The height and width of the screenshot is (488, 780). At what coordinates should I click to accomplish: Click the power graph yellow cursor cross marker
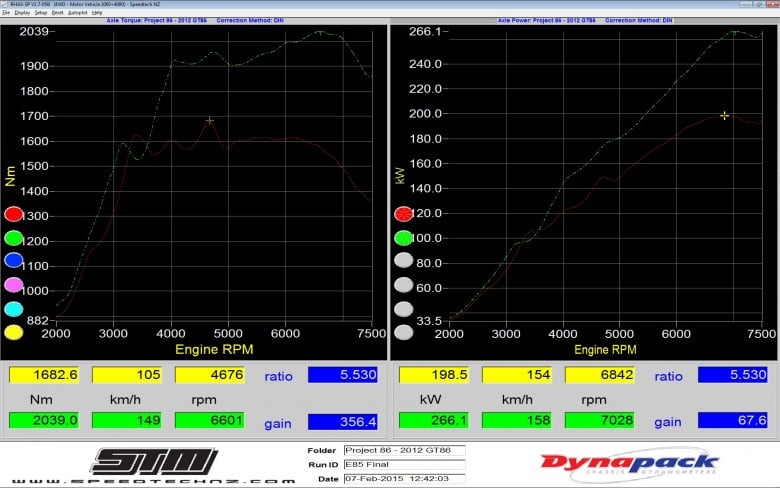tap(724, 115)
